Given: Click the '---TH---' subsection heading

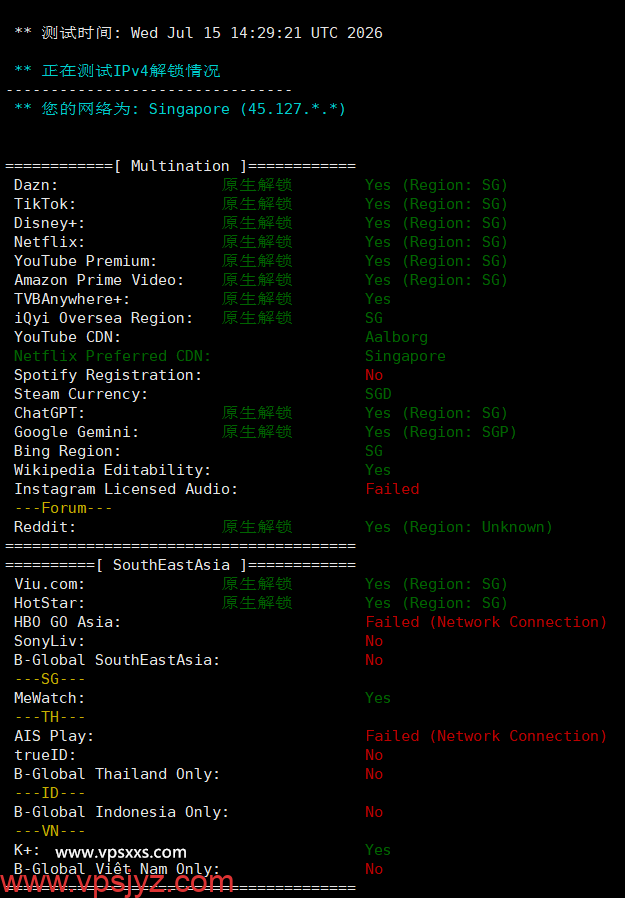Looking at the screenshot, I should click(49, 717).
